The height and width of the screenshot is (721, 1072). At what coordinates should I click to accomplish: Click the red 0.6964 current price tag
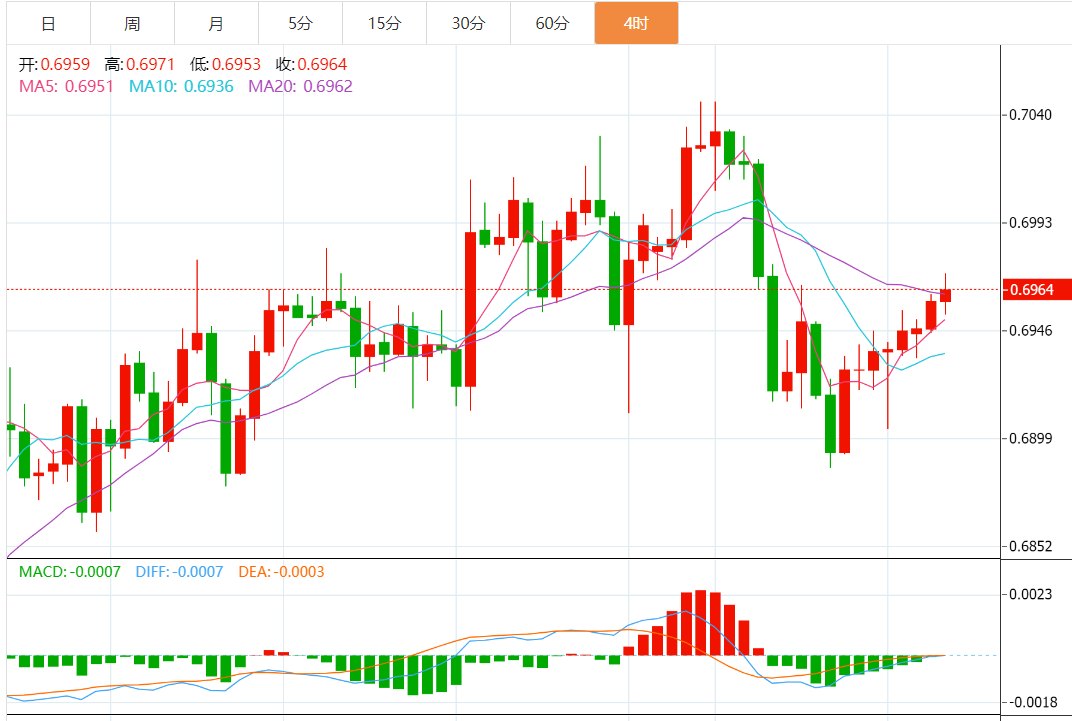point(1032,290)
